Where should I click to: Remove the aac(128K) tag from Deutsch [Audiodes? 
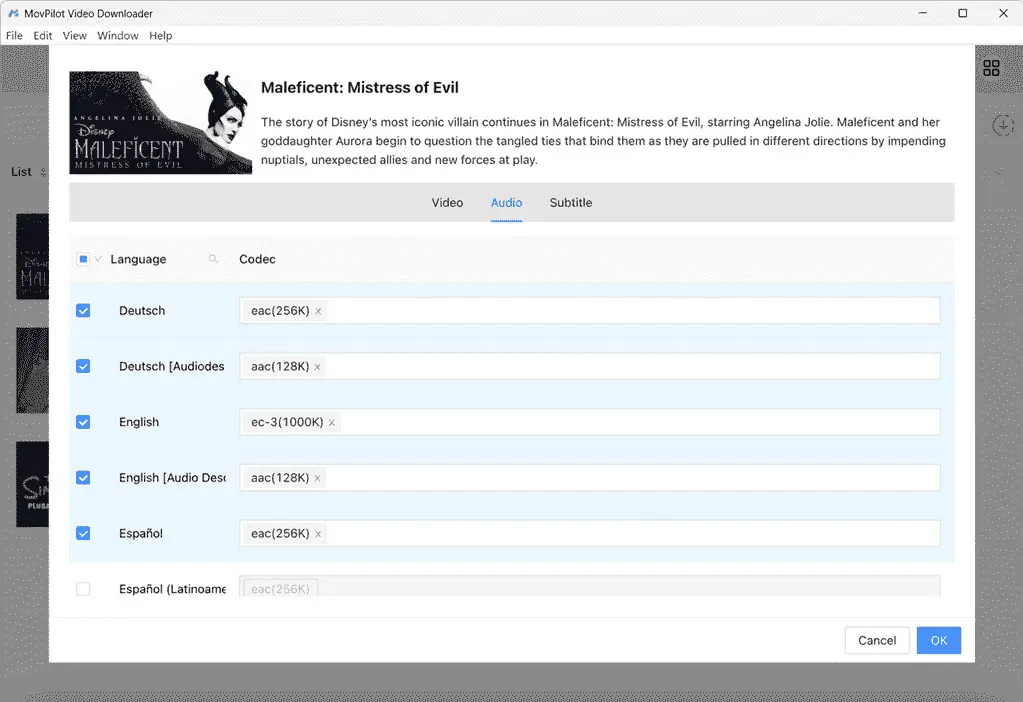(319, 366)
